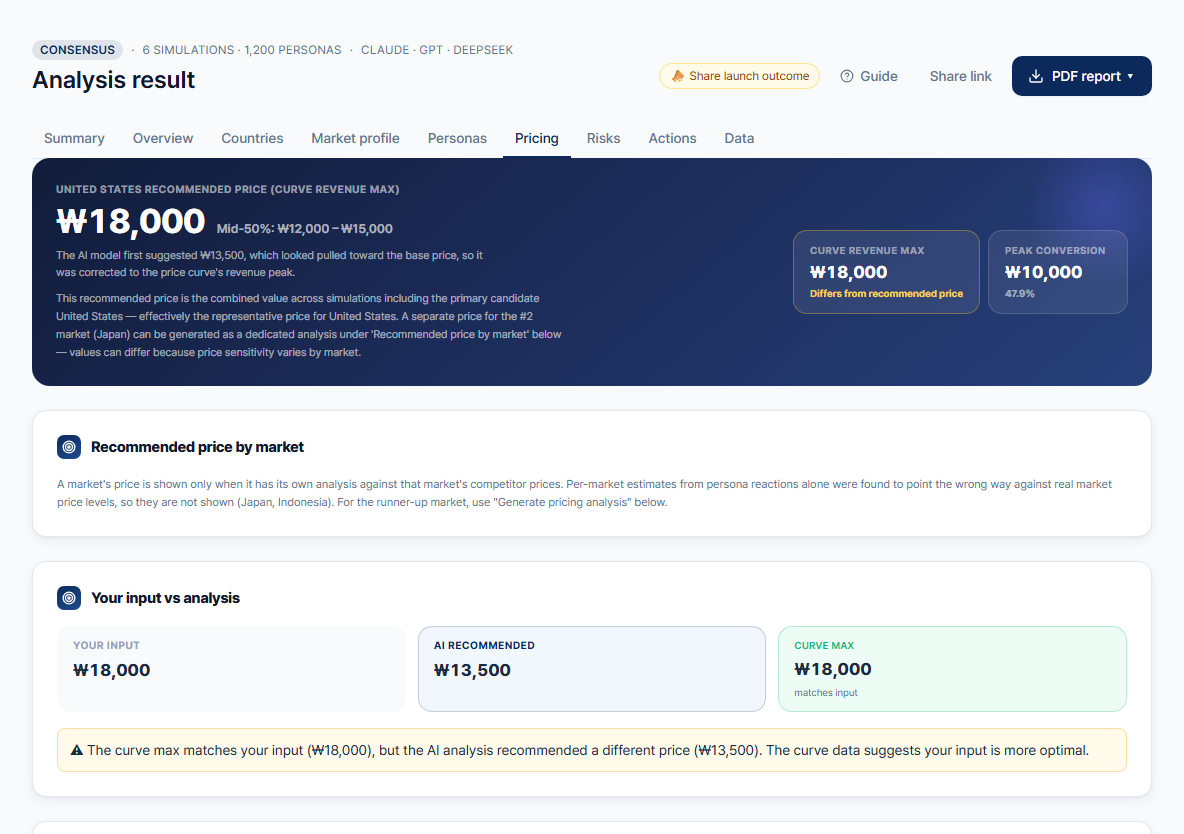This screenshot has width=1184, height=834.
Task: Open the Overview tab
Action: click(x=163, y=138)
